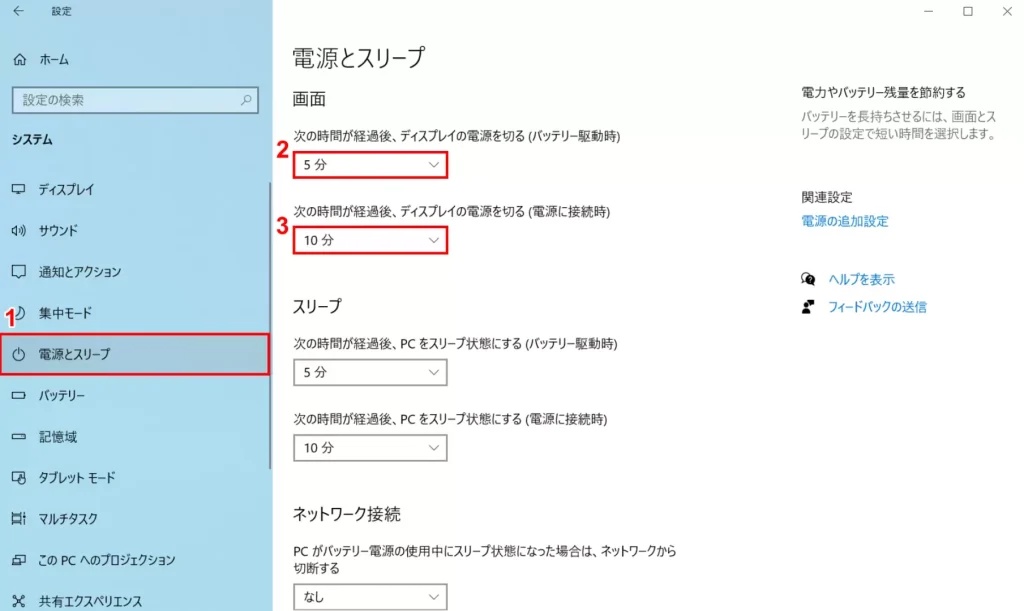Open the 電源の追加設定 link
The height and width of the screenshot is (611, 1024).
[844, 221]
